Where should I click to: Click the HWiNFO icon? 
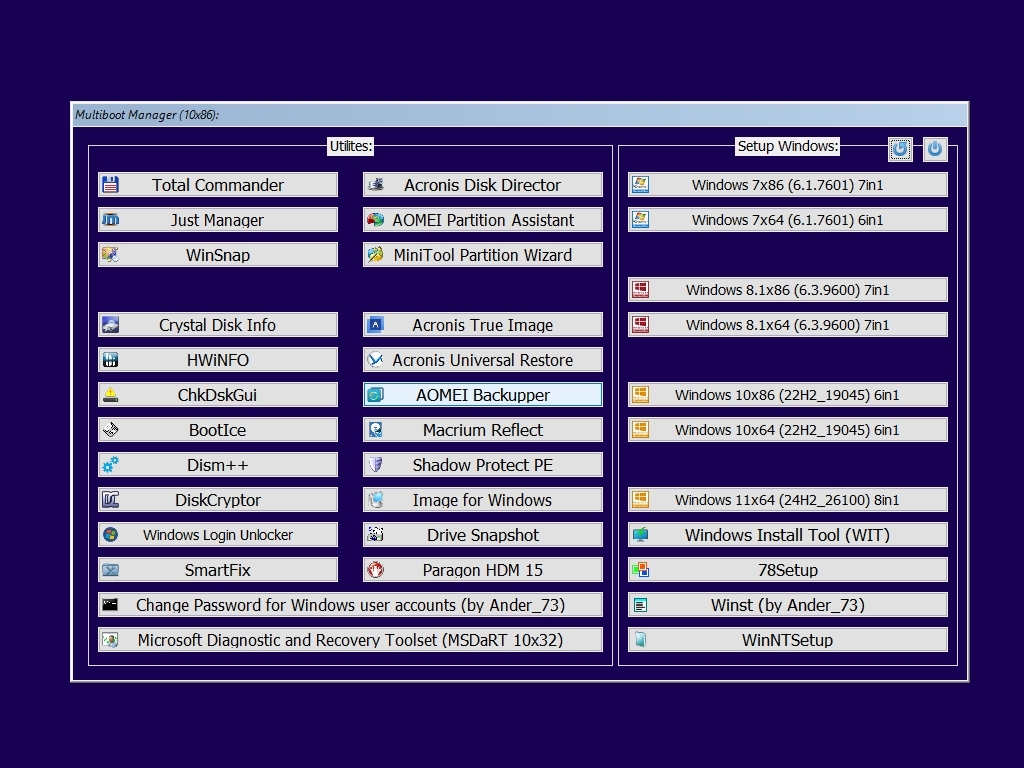pos(110,360)
